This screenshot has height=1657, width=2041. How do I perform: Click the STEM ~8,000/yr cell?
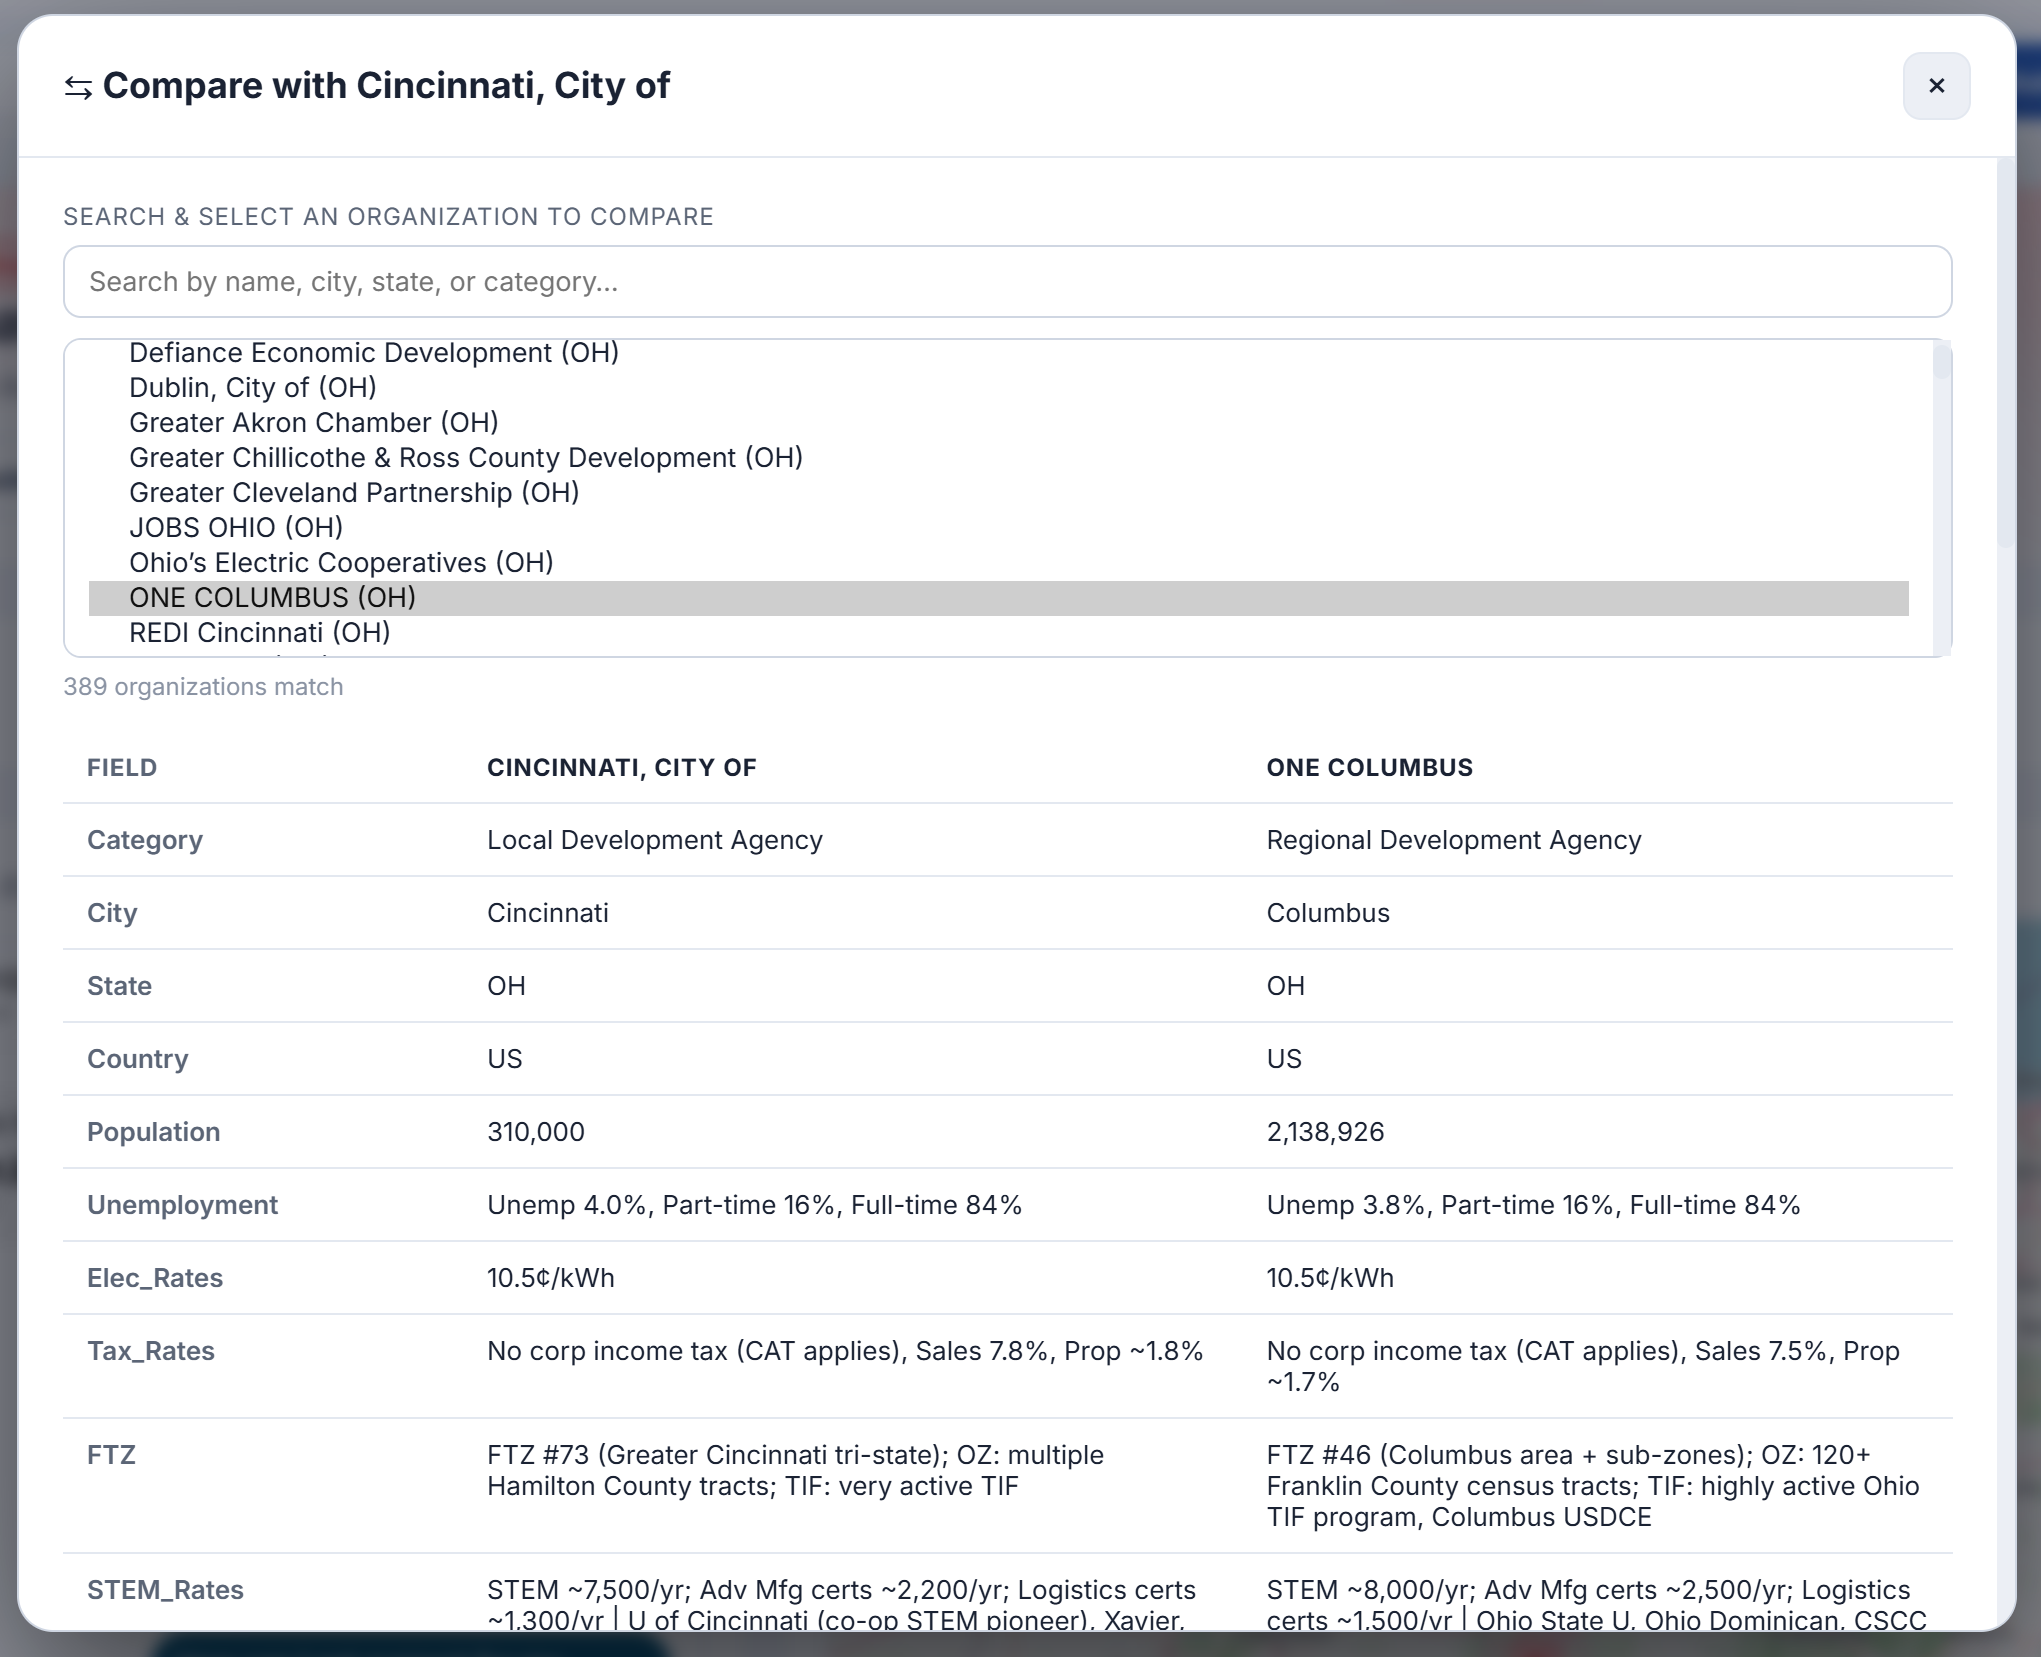[x=1596, y=1605]
